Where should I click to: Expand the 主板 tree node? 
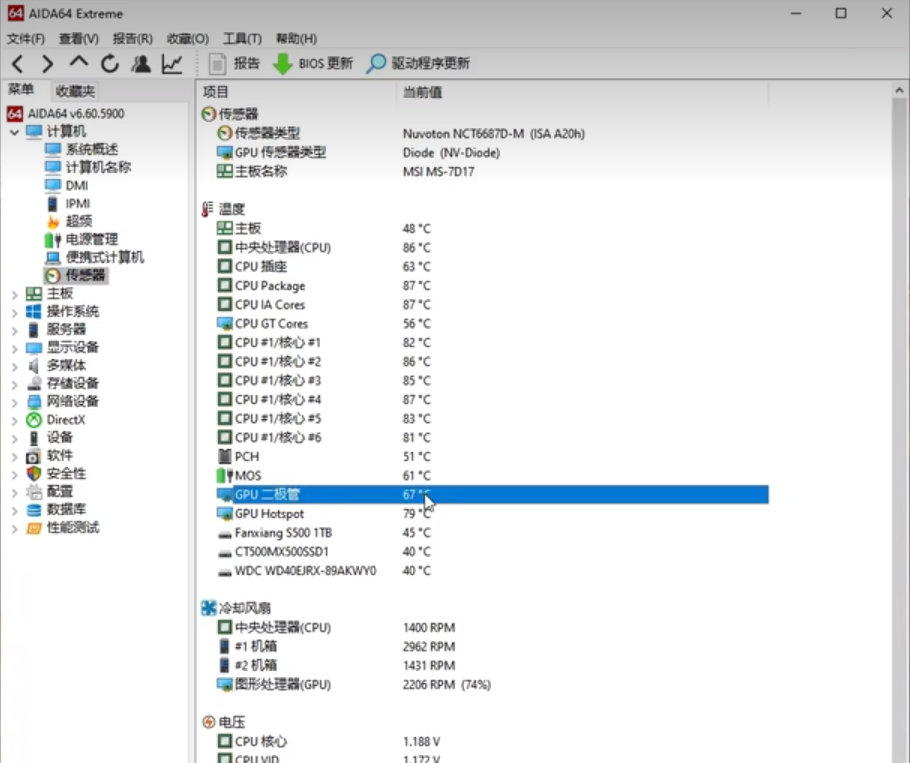coord(15,295)
